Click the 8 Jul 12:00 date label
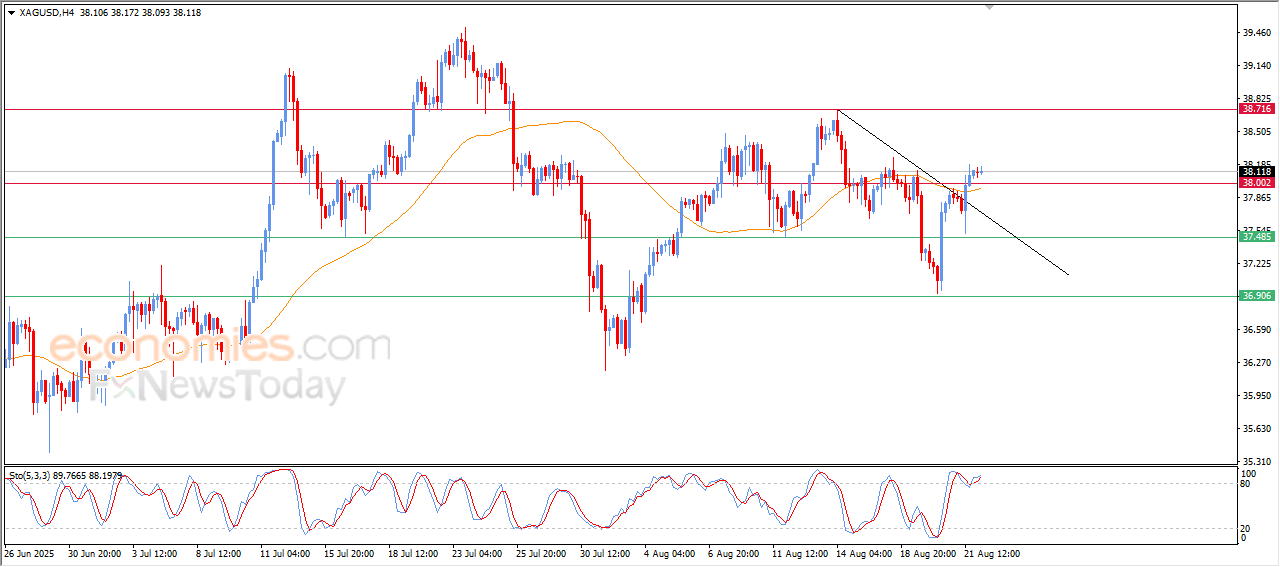 pyautogui.click(x=220, y=553)
